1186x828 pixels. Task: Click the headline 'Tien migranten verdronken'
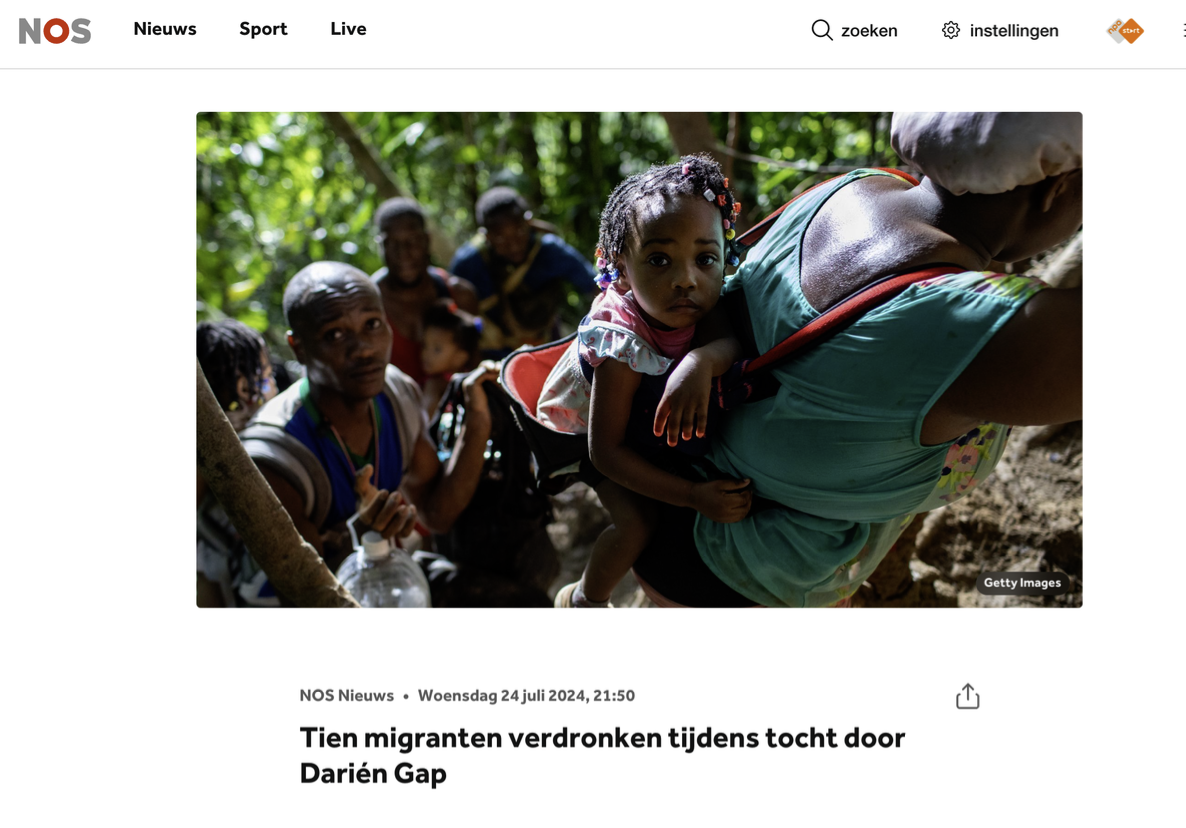pyautogui.click(x=481, y=738)
